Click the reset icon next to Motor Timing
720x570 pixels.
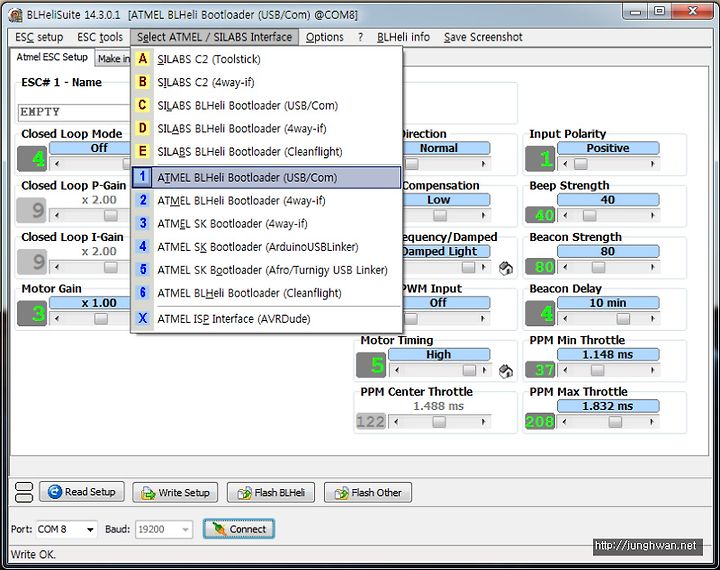[506, 371]
